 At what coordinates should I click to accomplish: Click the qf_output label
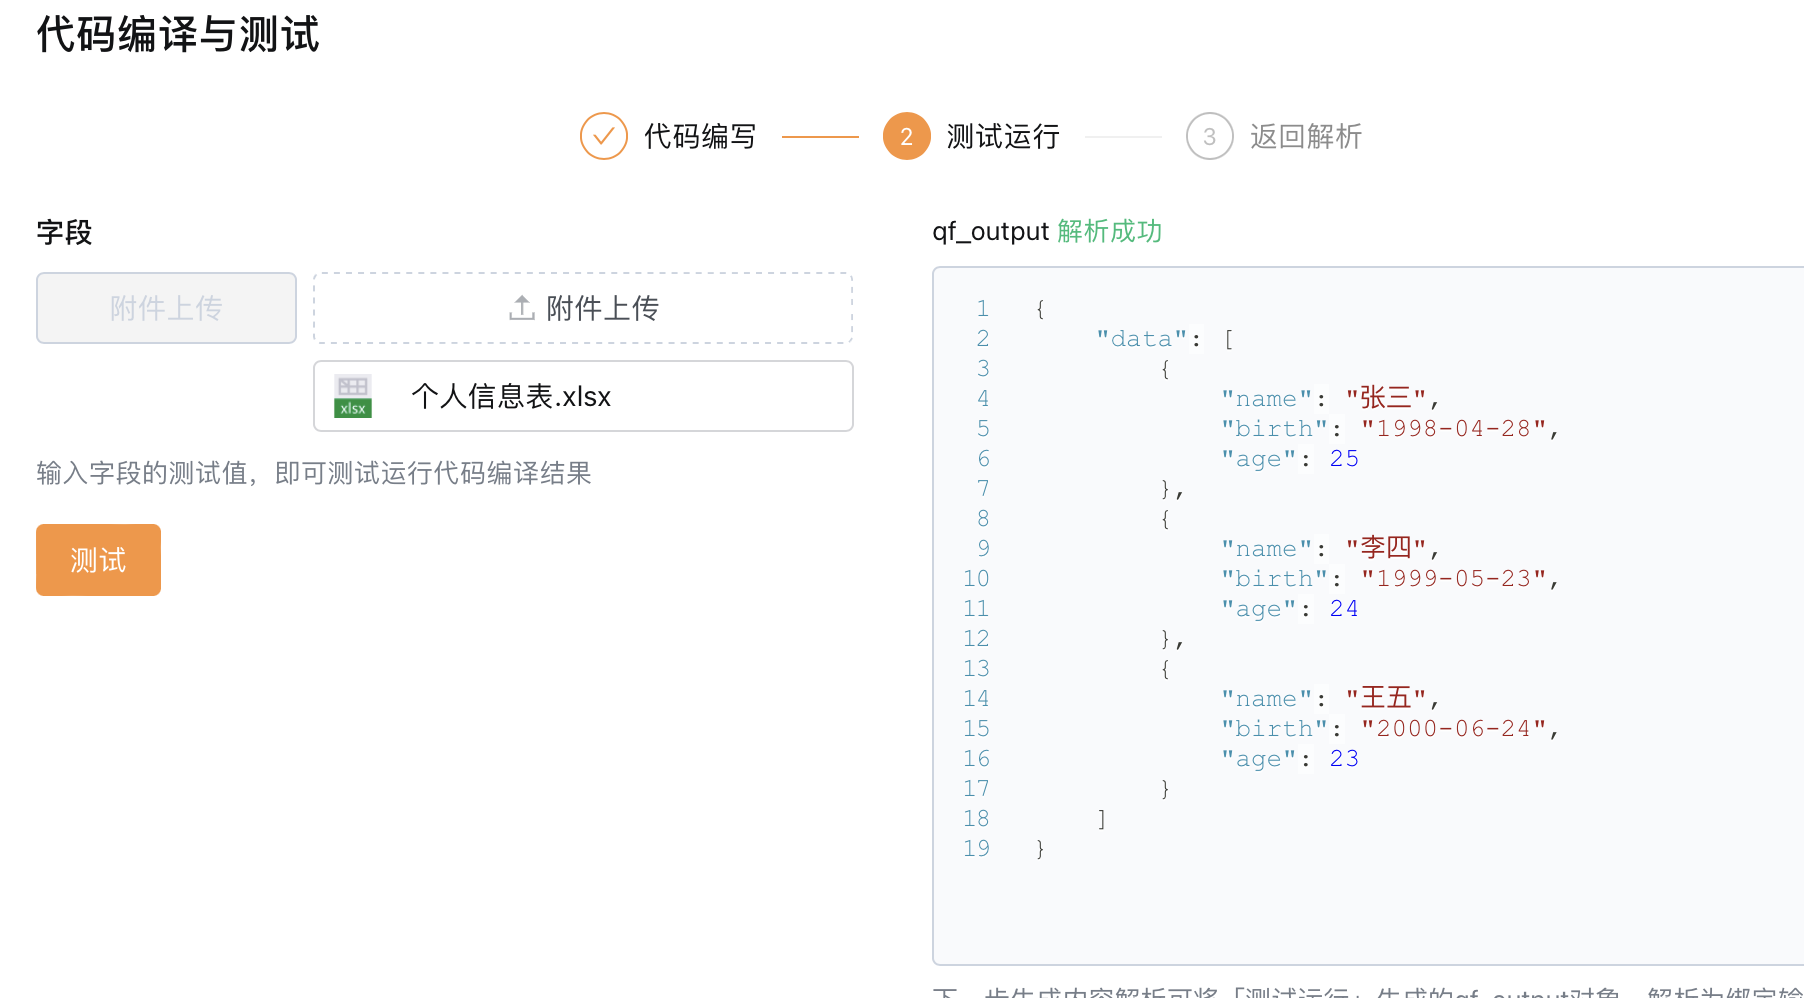[990, 231]
